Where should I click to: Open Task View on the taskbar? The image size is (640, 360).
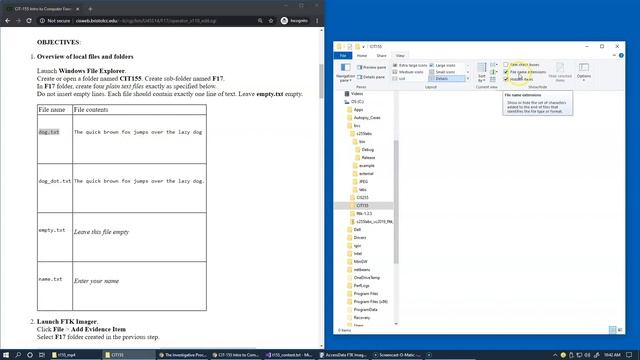tap(42, 355)
